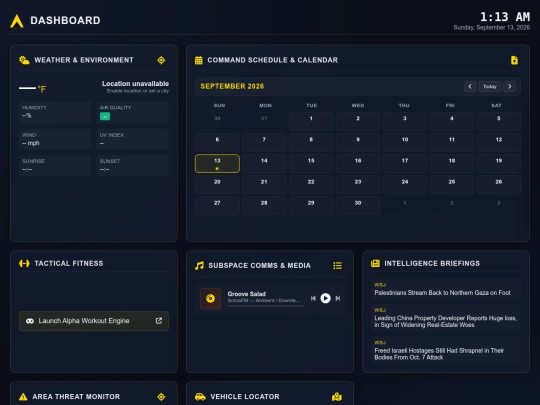This screenshot has width=540, height=405.
Task: Click 'Enable location or set a city' text
Action: (x=138, y=91)
